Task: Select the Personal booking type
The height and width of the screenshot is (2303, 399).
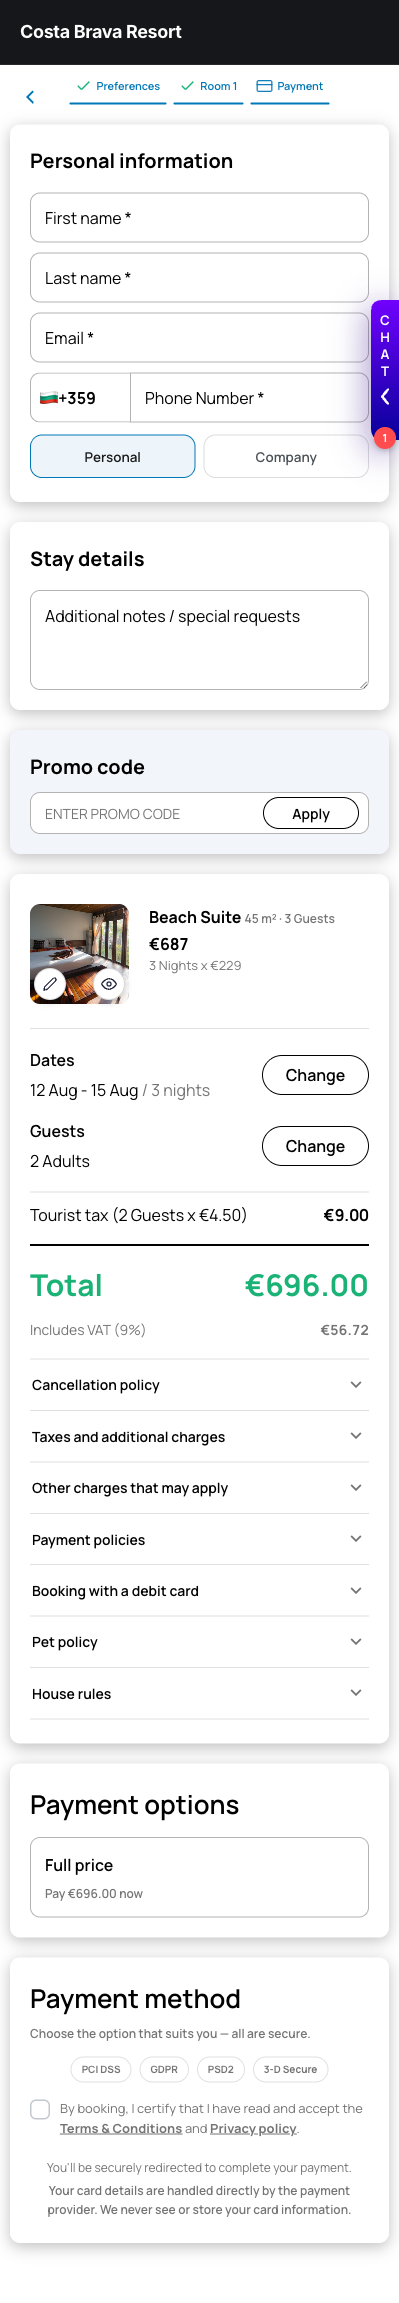Action: pyautogui.click(x=113, y=457)
